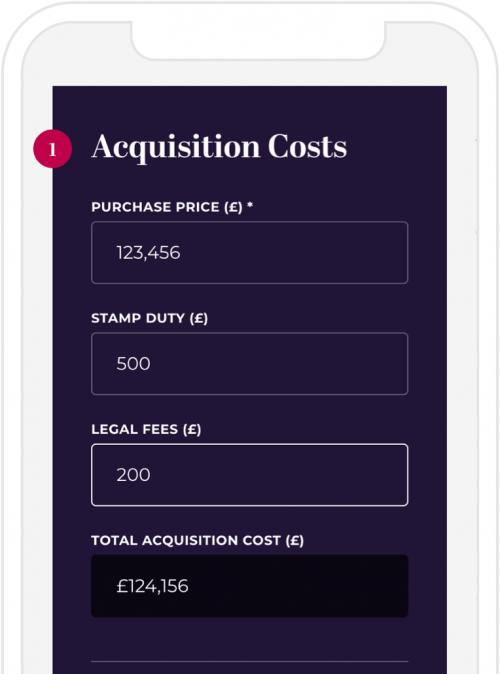500x674 pixels.
Task: Select the Acquisition Costs heading
Action: 219,147
